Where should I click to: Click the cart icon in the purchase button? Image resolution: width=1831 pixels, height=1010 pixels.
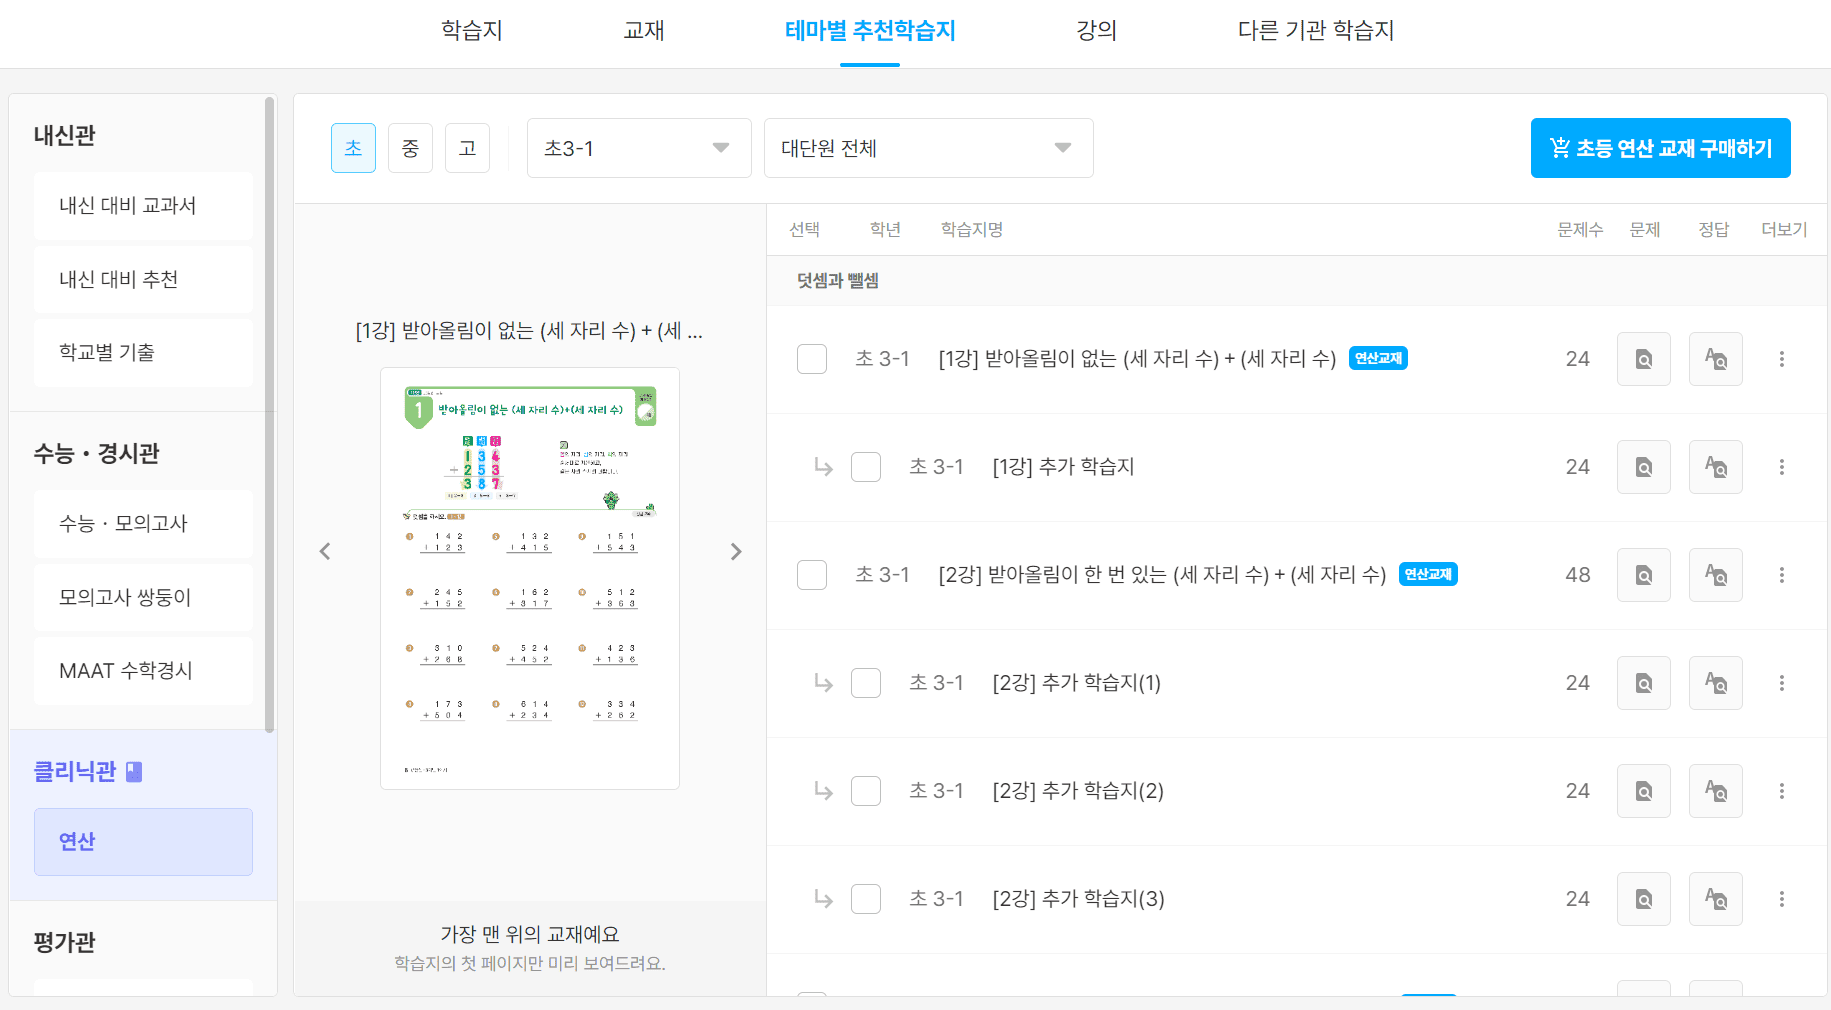[1560, 147]
